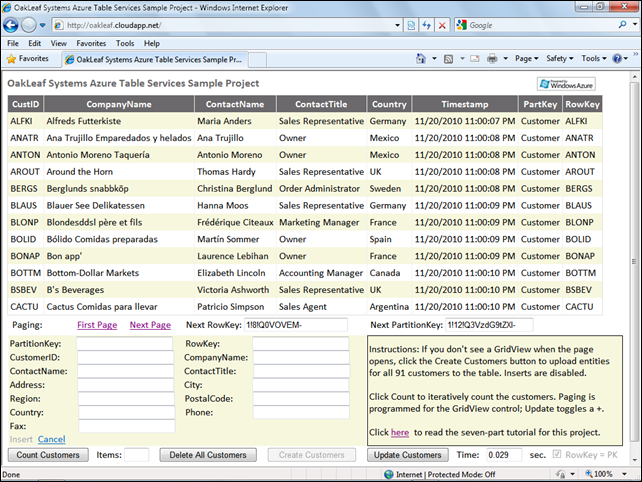Click the Google search magnifier icon
The image size is (642, 482).
[x=622, y=25]
